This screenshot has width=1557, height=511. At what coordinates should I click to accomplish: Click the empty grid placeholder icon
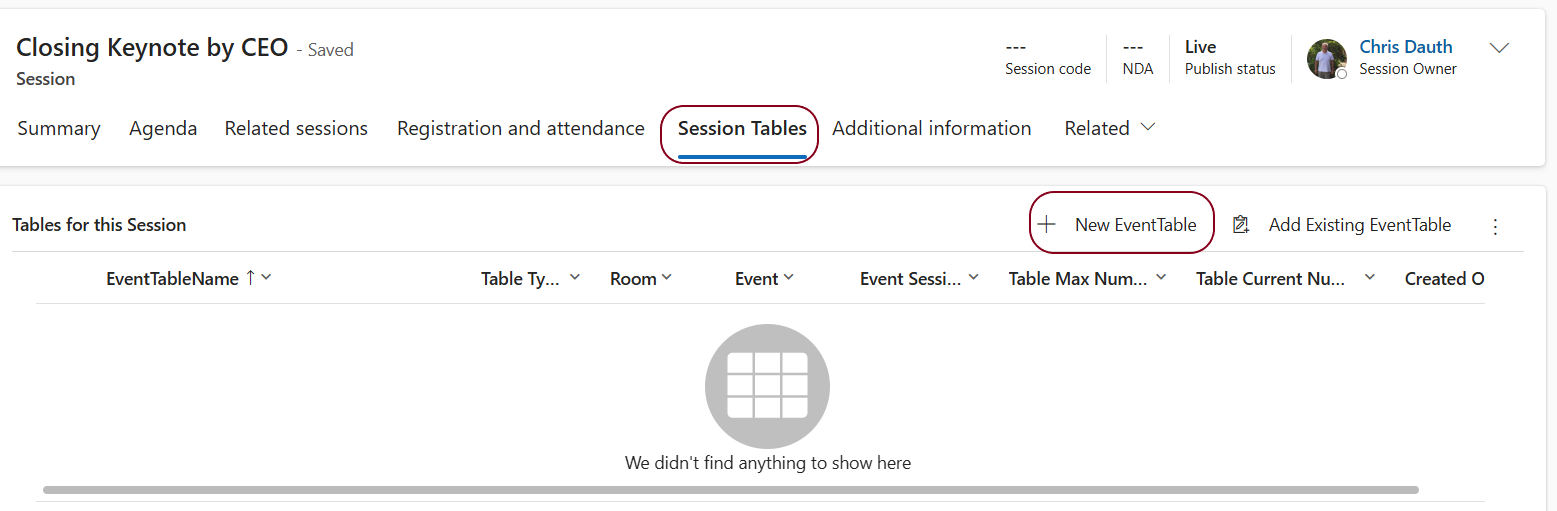[767, 385]
